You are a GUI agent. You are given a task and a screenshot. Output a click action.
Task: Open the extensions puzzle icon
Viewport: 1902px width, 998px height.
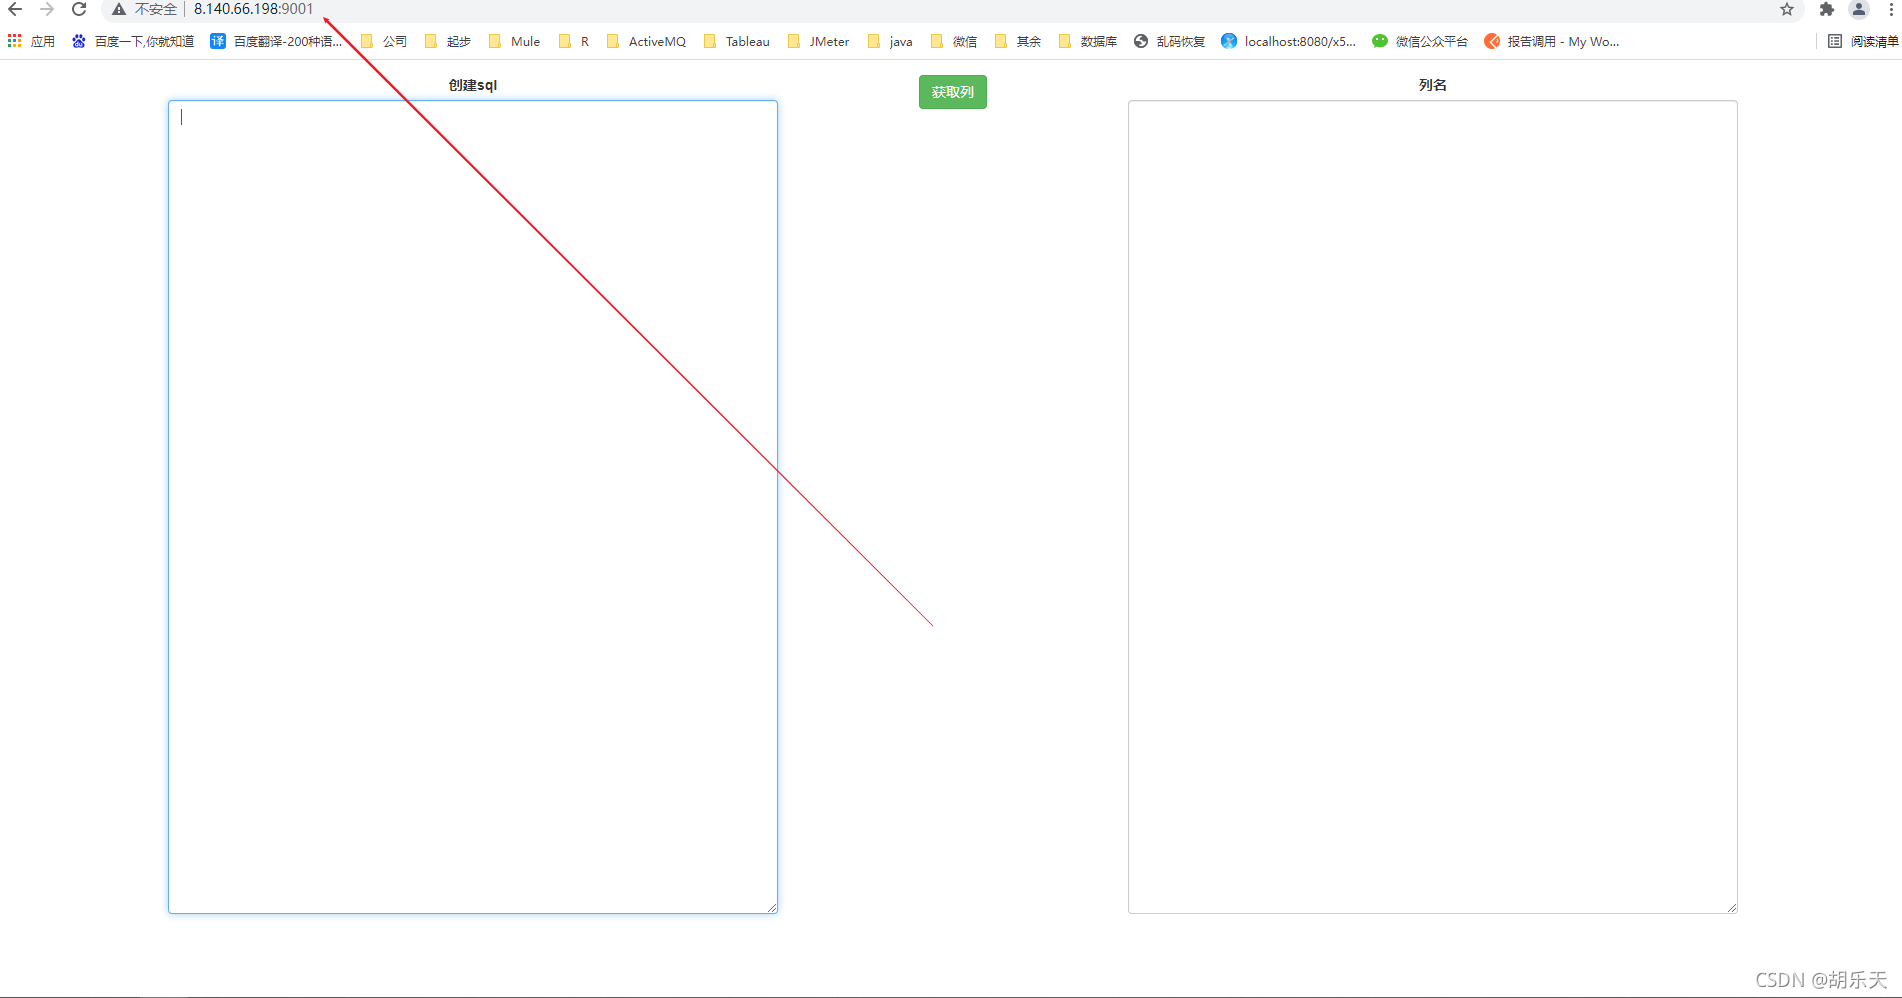(x=1827, y=9)
